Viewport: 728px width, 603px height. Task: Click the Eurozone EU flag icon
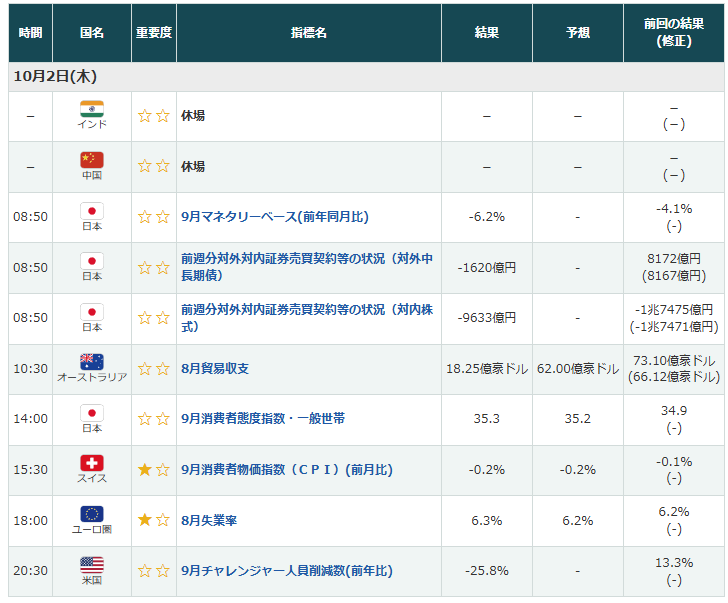[x=92, y=514]
